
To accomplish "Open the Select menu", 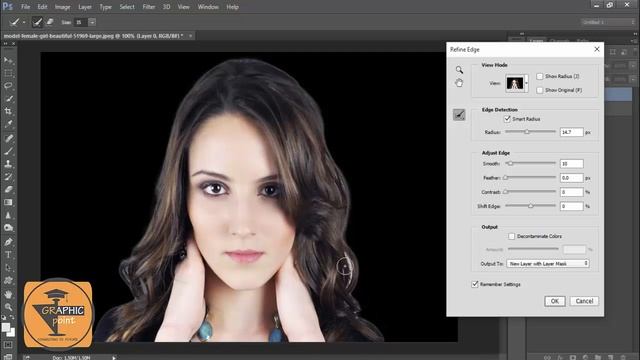I will pos(127,7).
